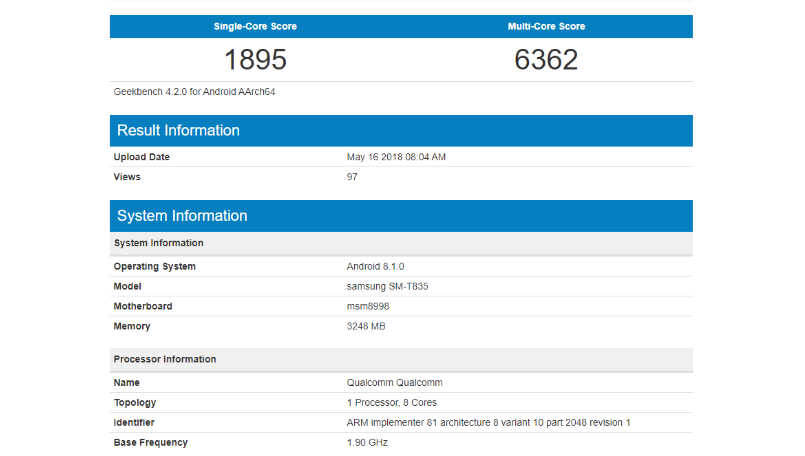Click the Memory label

(132, 326)
